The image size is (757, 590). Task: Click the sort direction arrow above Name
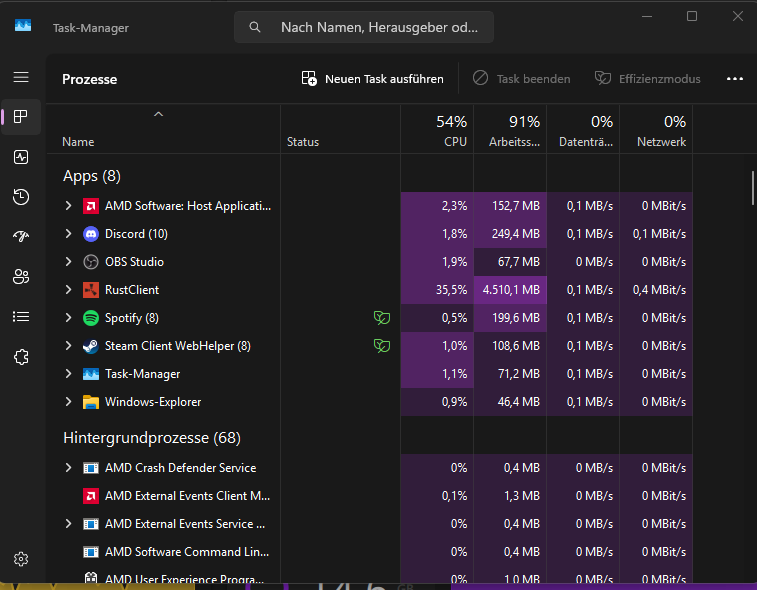click(158, 114)
